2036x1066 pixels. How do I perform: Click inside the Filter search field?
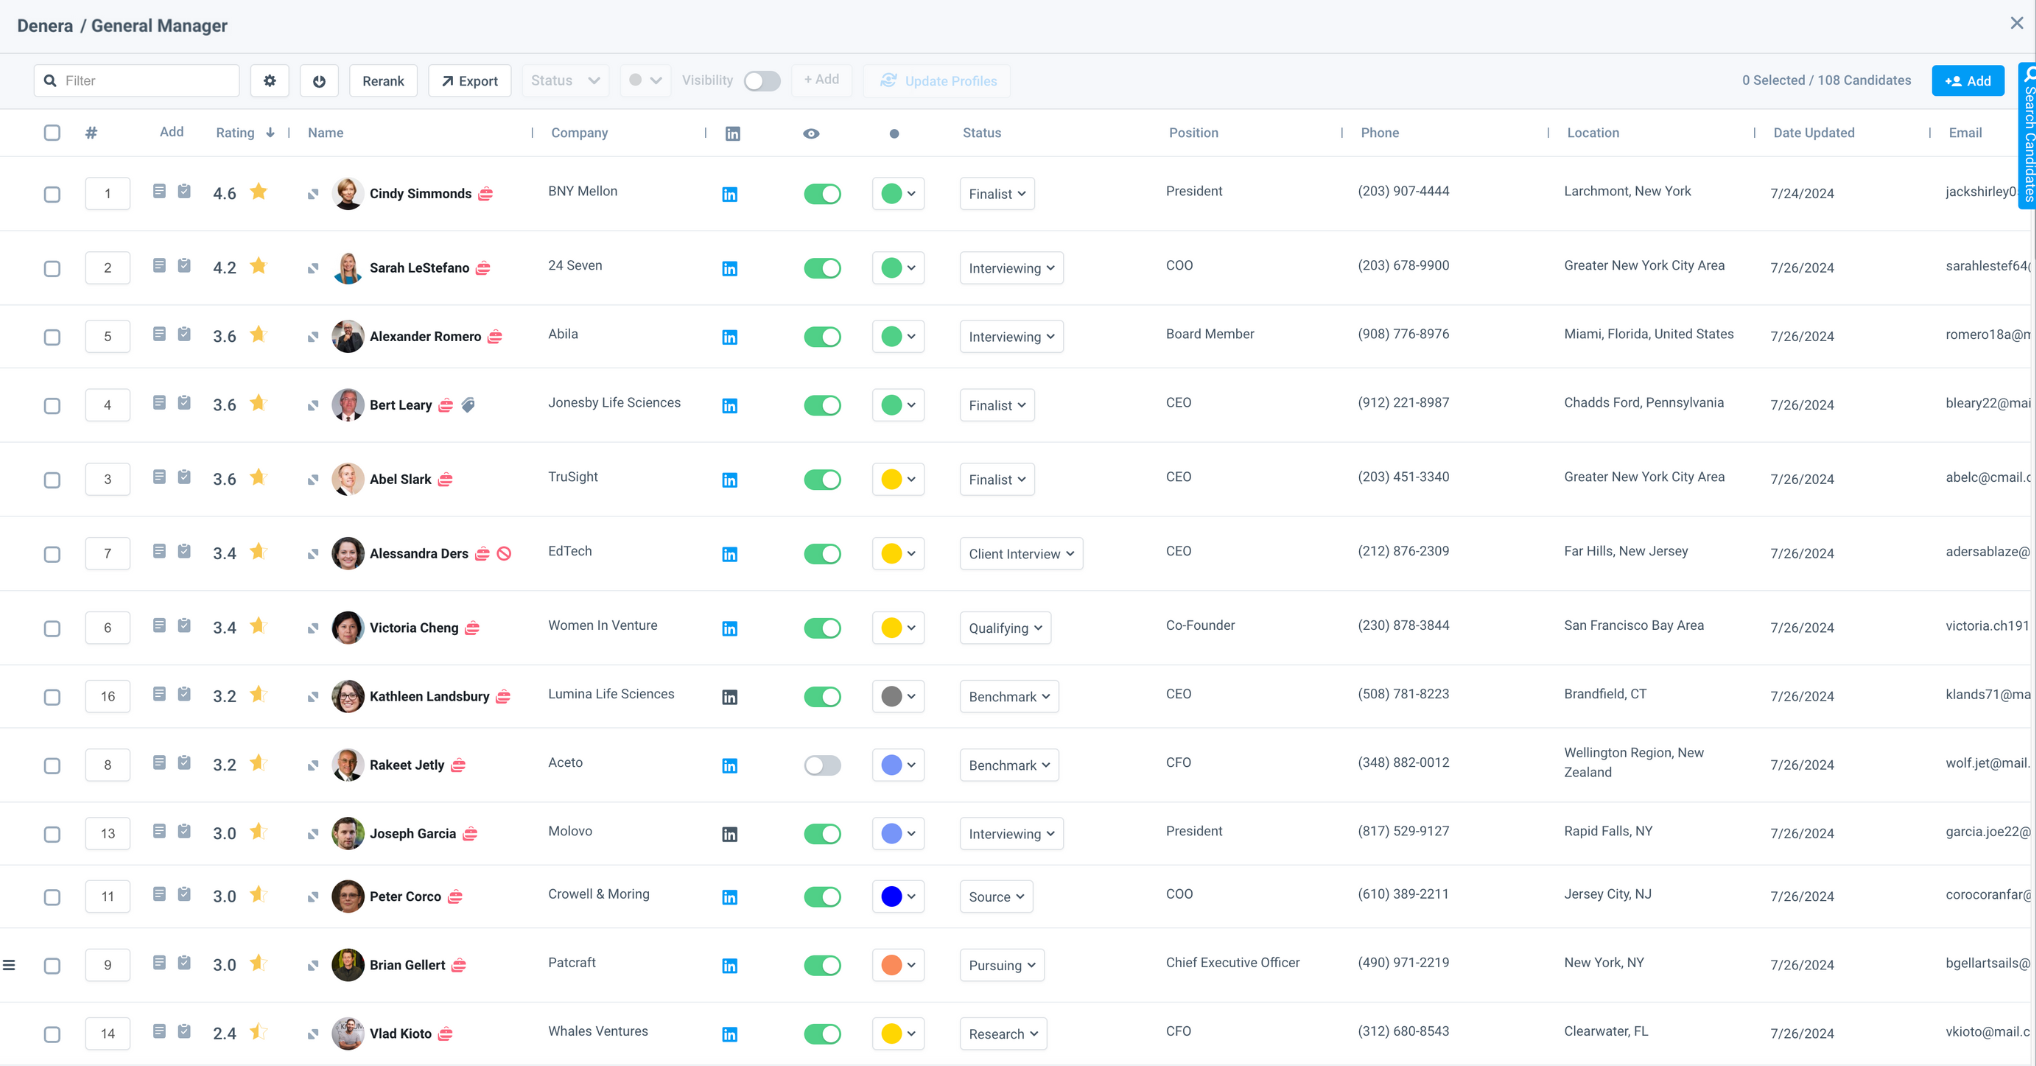tap(136, 80)
